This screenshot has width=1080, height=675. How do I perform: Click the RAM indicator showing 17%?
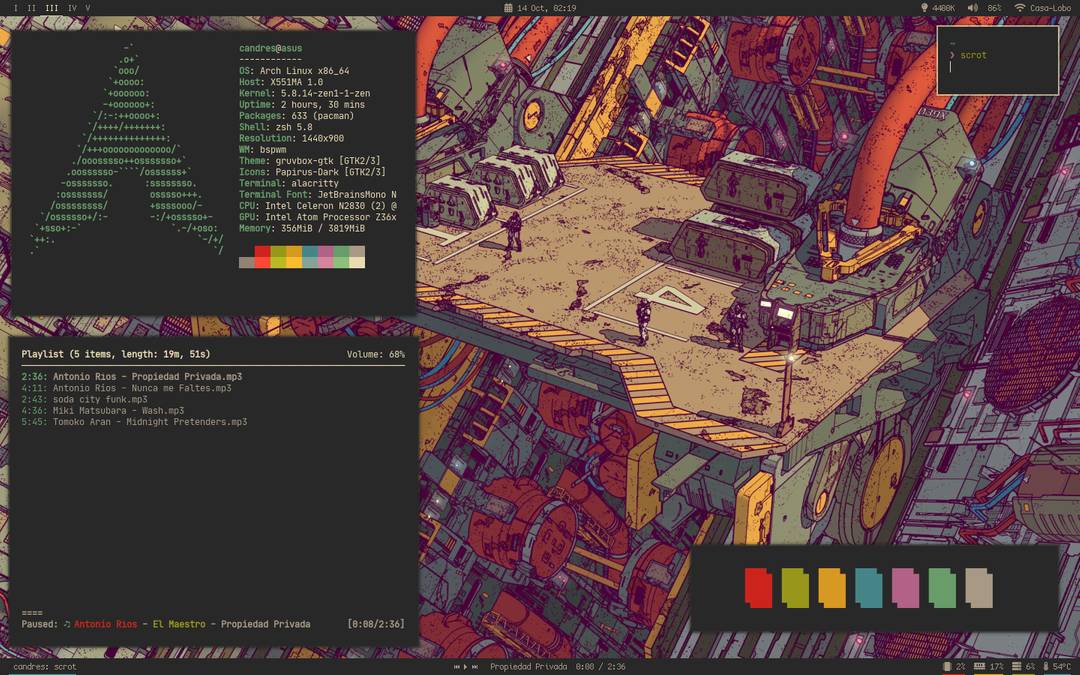997,666
